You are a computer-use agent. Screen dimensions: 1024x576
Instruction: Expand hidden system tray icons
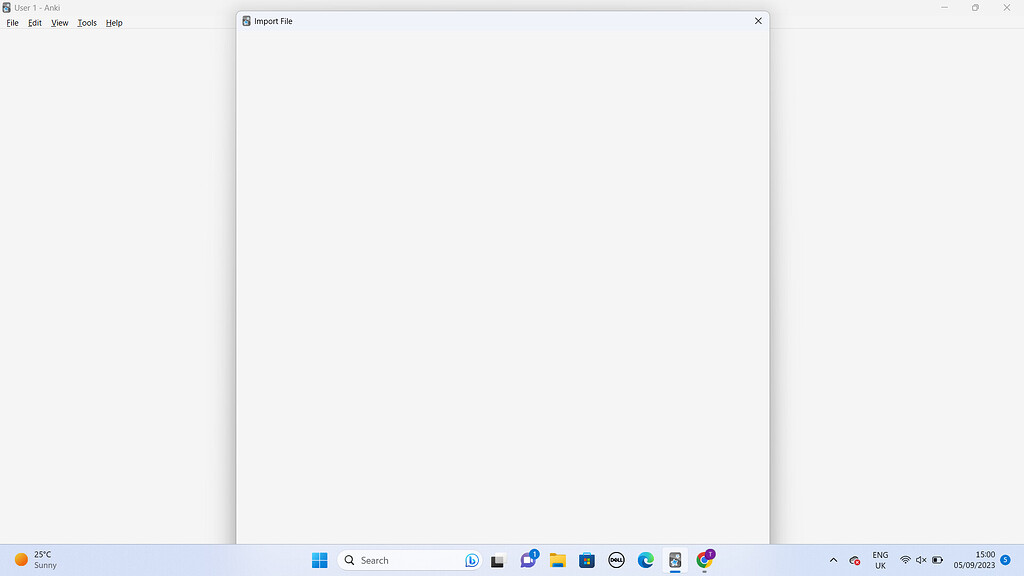pyautogui.click(x=832, y=560)
